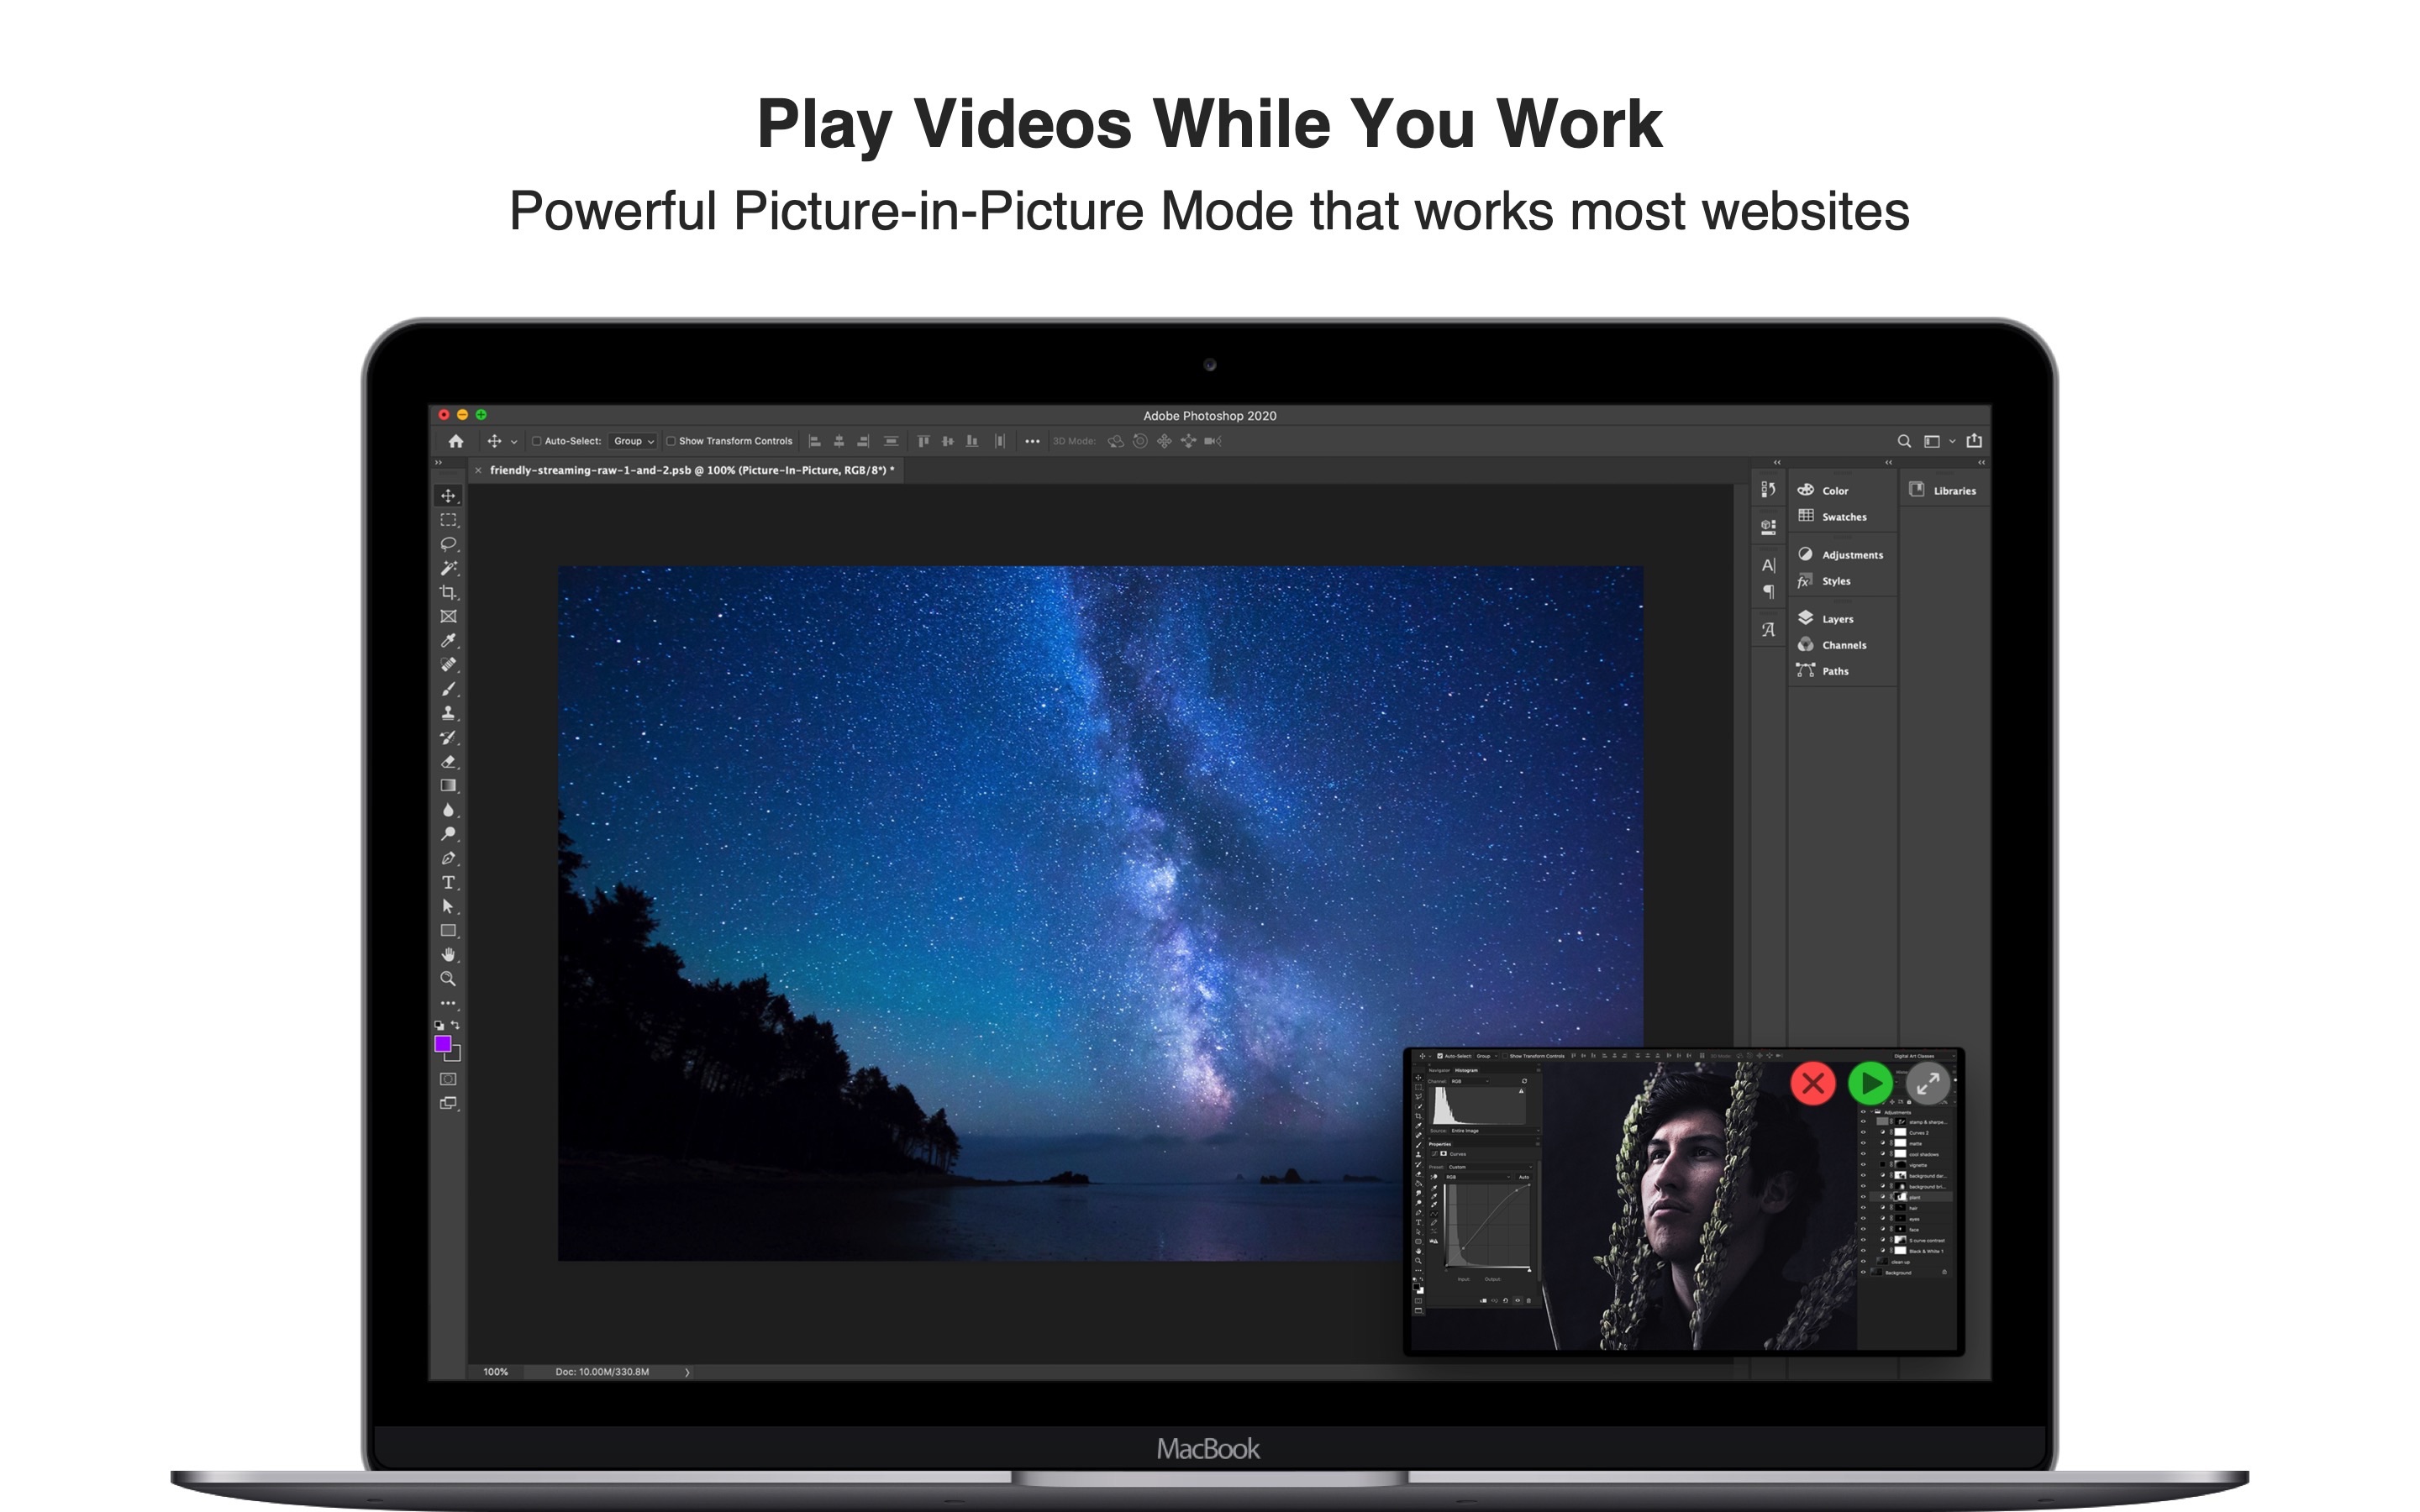Change screen mode icon in toolbox

(448, 1103)
